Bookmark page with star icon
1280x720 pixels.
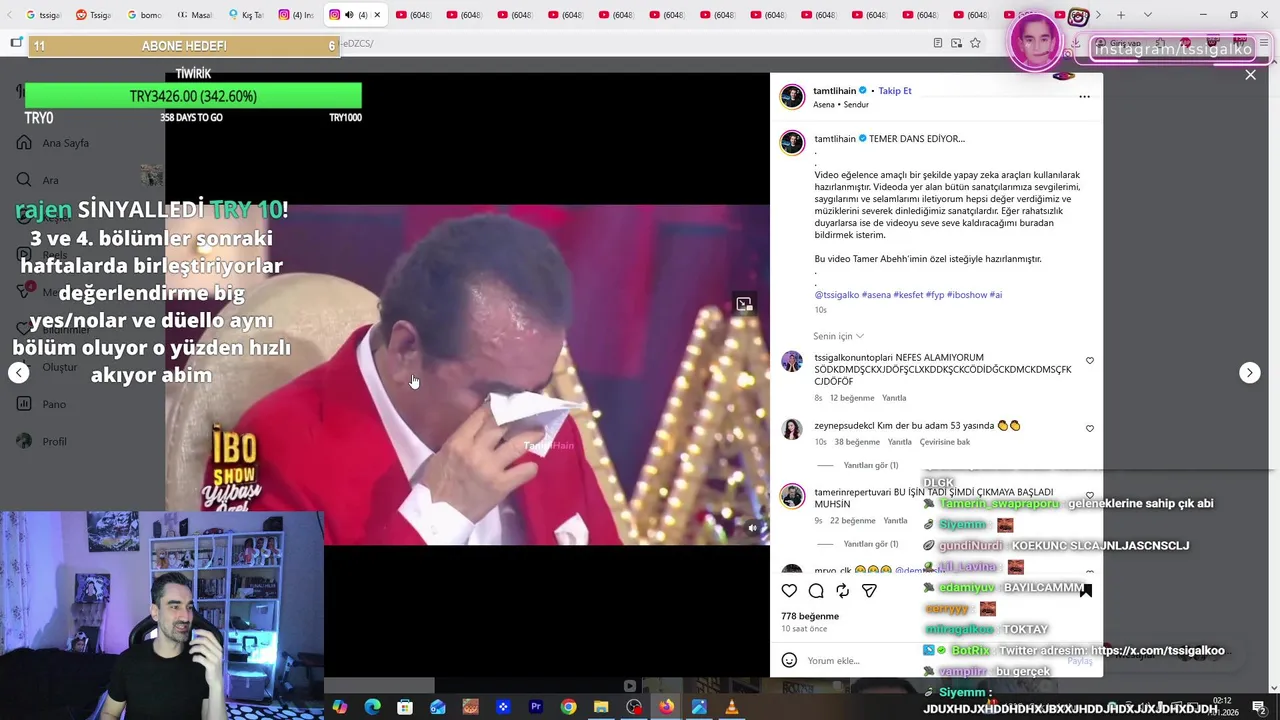975,43
